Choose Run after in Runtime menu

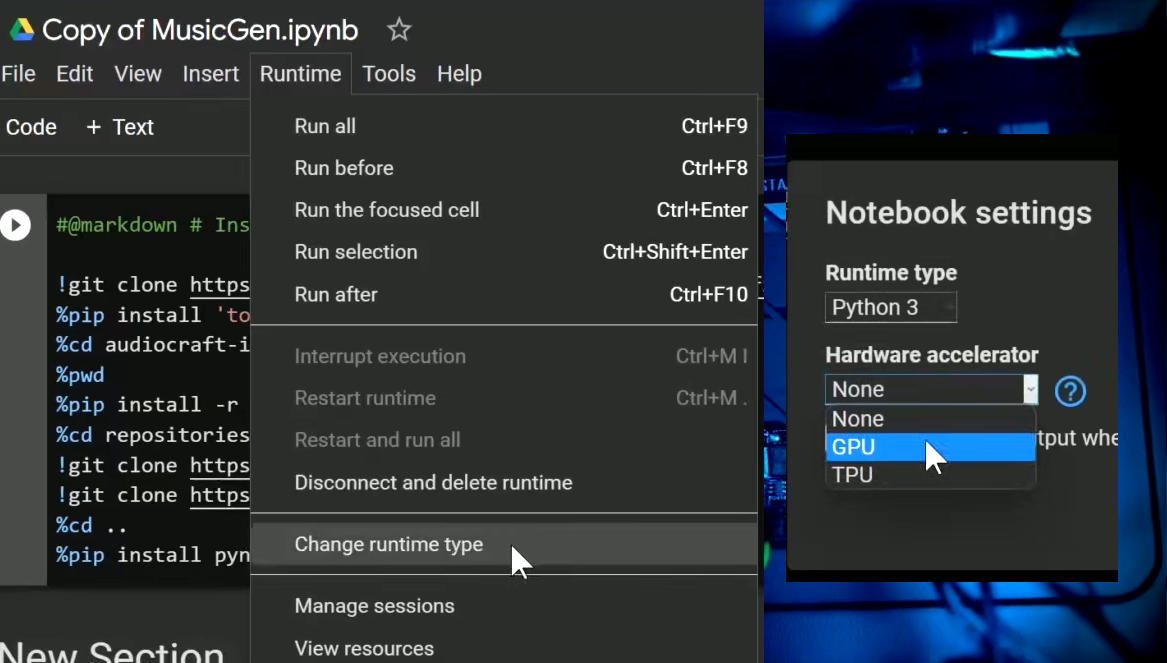pos(504,294)
